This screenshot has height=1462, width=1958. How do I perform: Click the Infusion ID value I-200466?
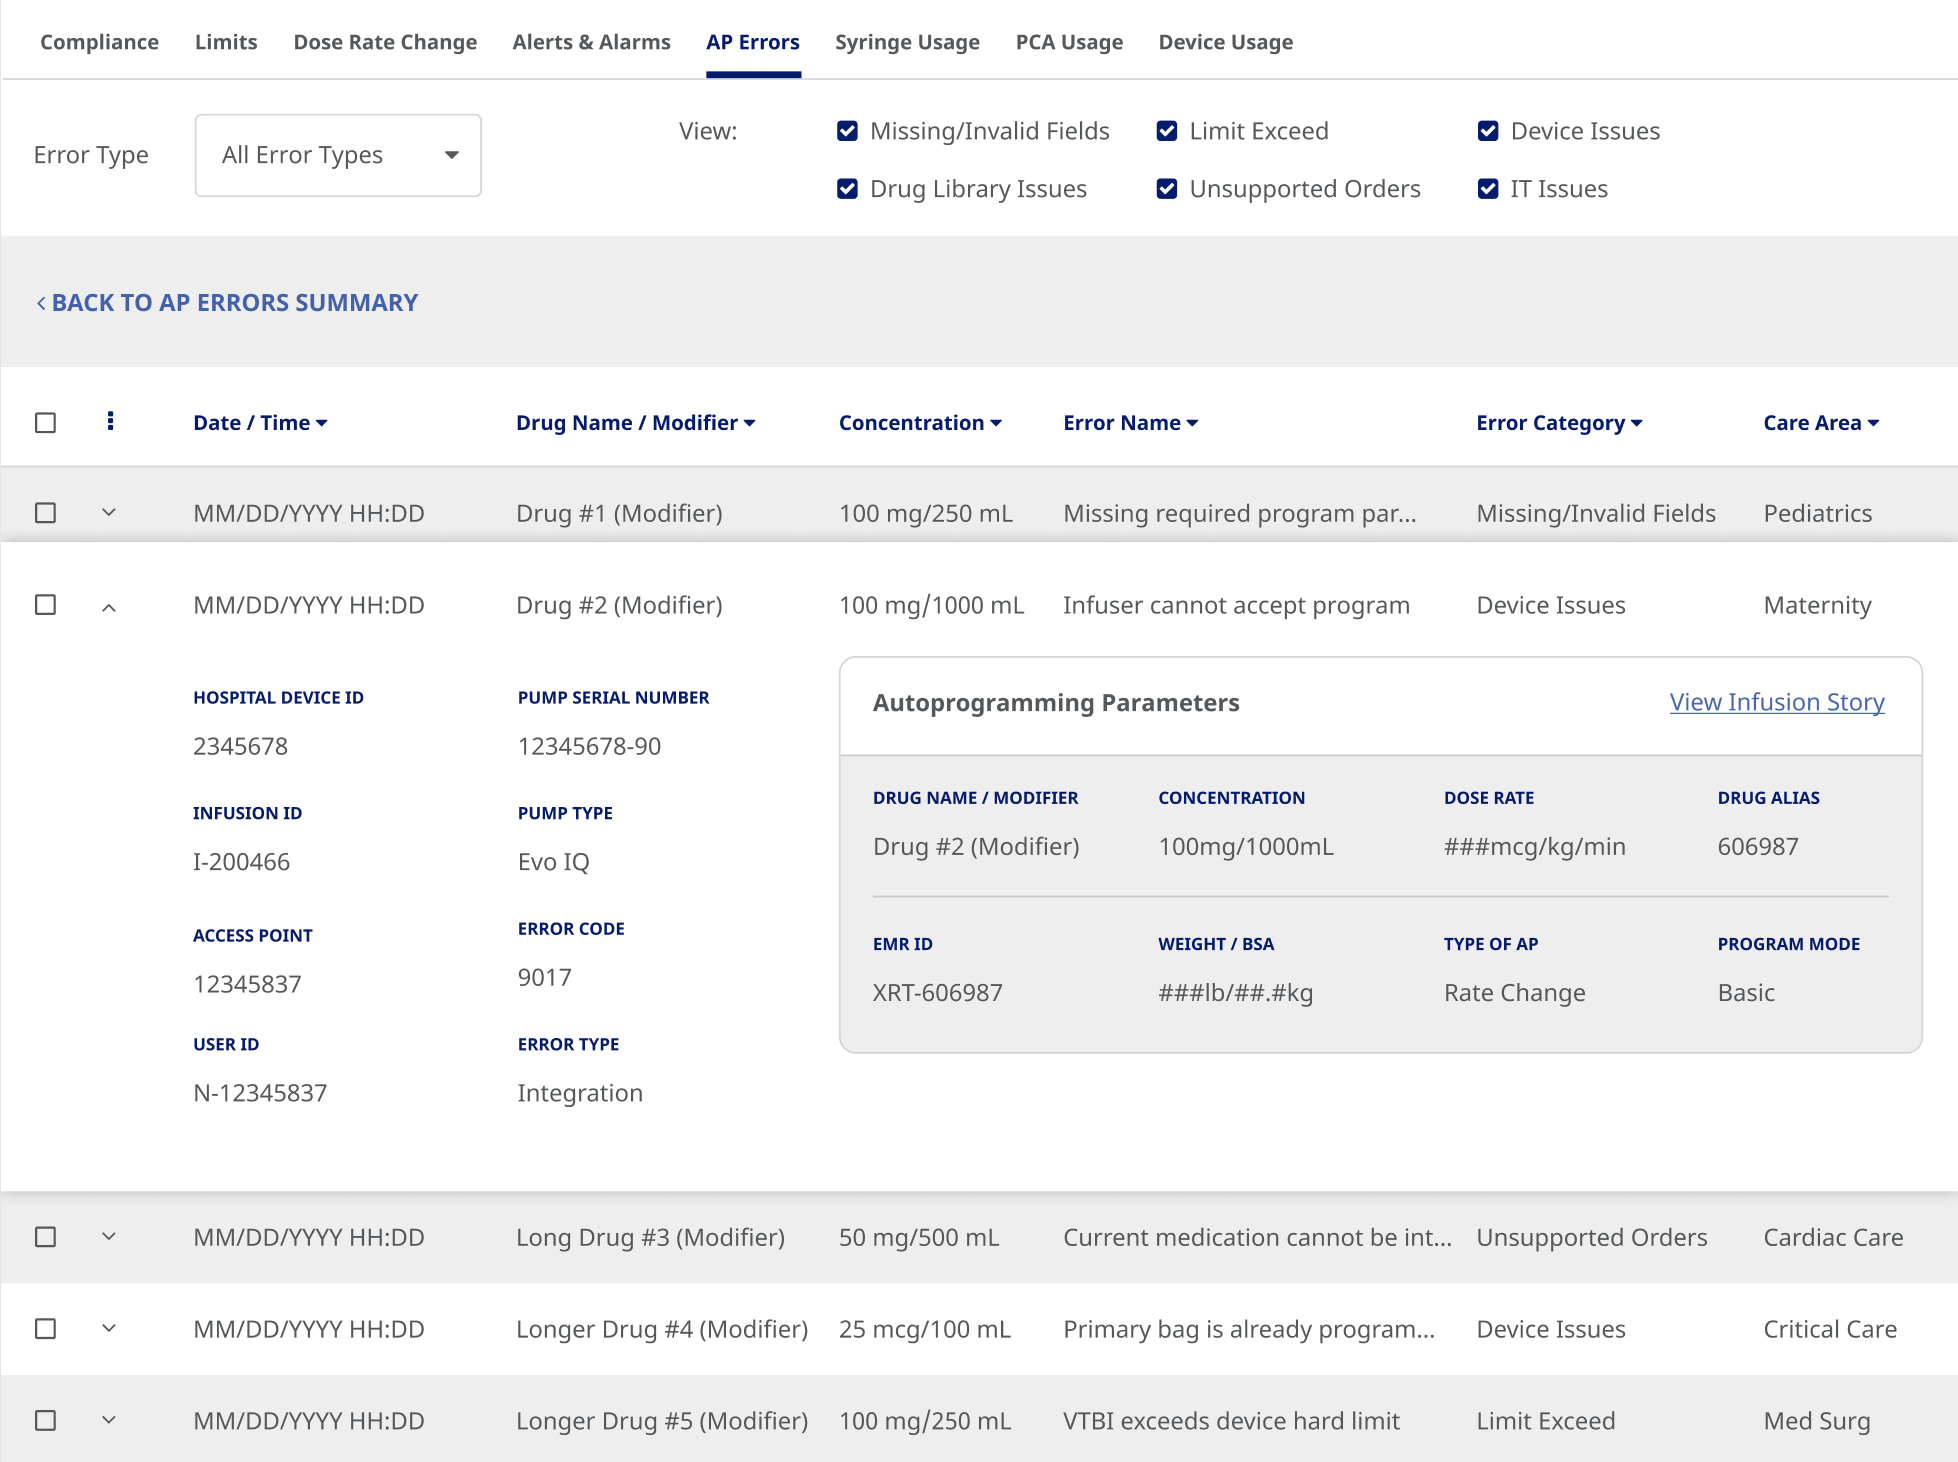click(241, 862)
